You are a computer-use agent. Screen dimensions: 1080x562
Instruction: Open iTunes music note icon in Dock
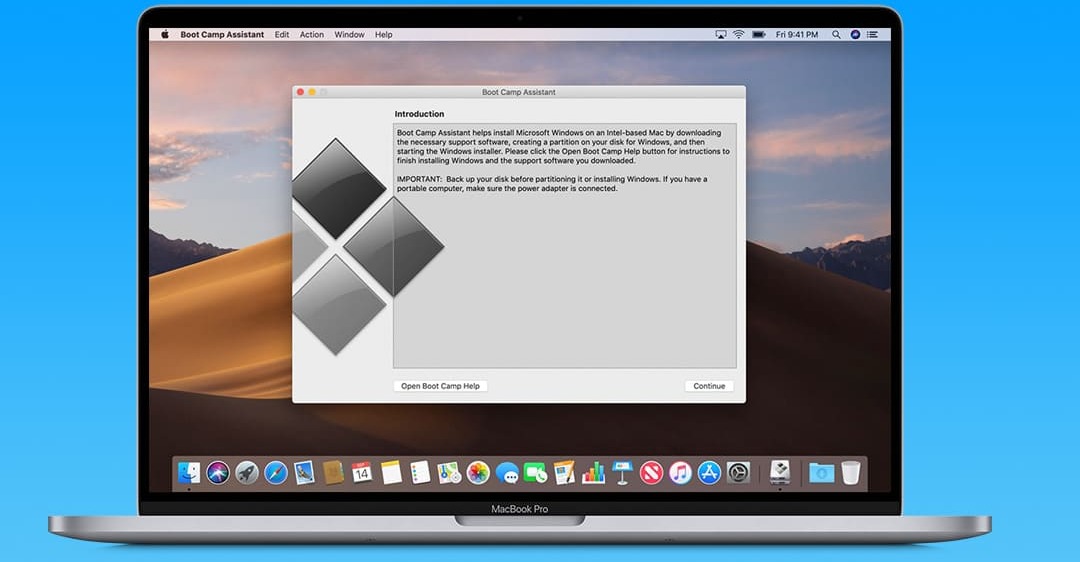(x=680, y=473)
